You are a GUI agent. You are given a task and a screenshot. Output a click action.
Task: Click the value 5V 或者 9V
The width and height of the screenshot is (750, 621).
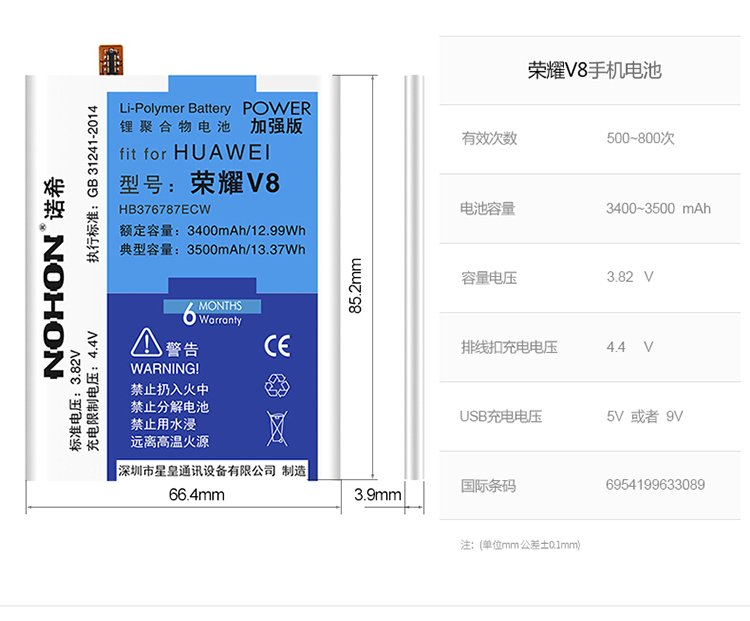point(645,416)
